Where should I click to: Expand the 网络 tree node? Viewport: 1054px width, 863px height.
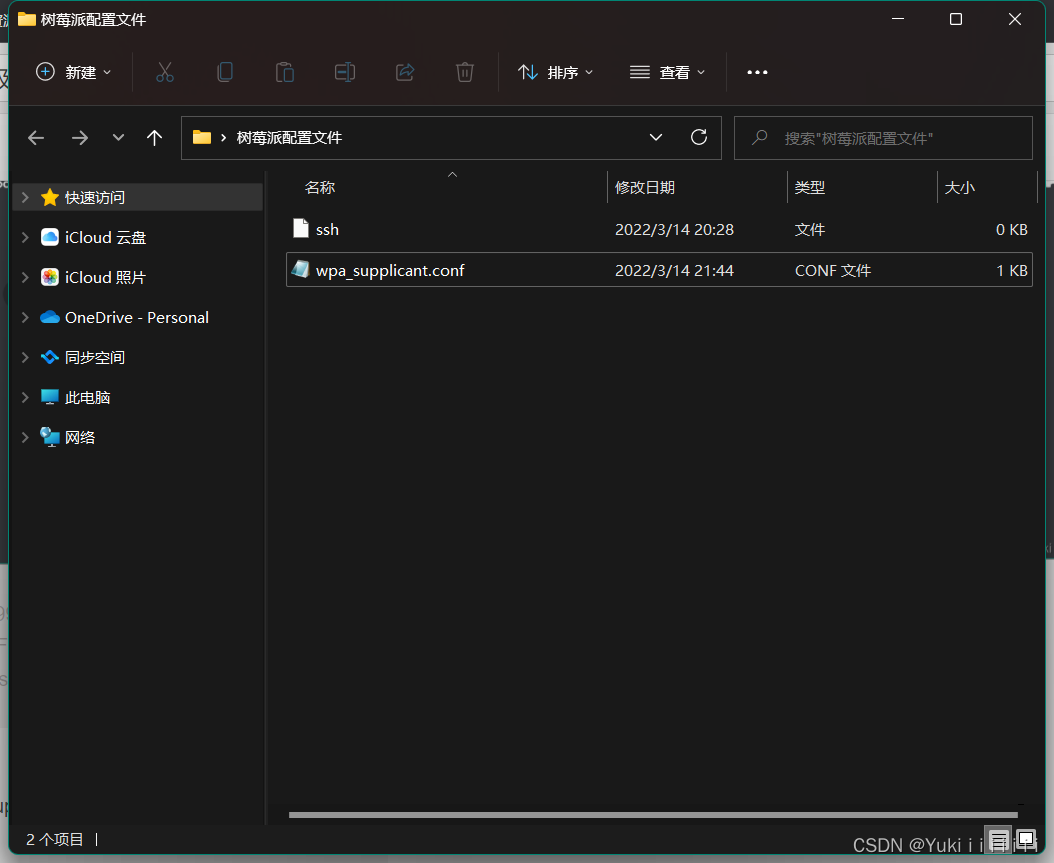pyautogui.click(x=25, y=438)
